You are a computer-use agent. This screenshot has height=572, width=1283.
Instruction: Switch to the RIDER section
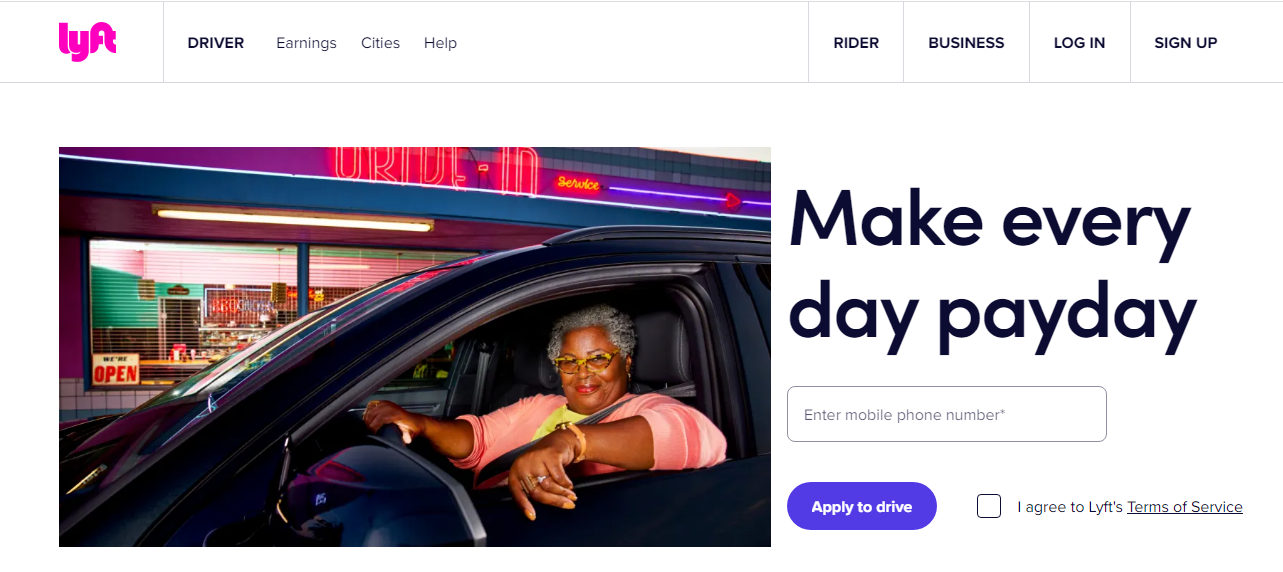pyautogui.click(x=856, y=43)
